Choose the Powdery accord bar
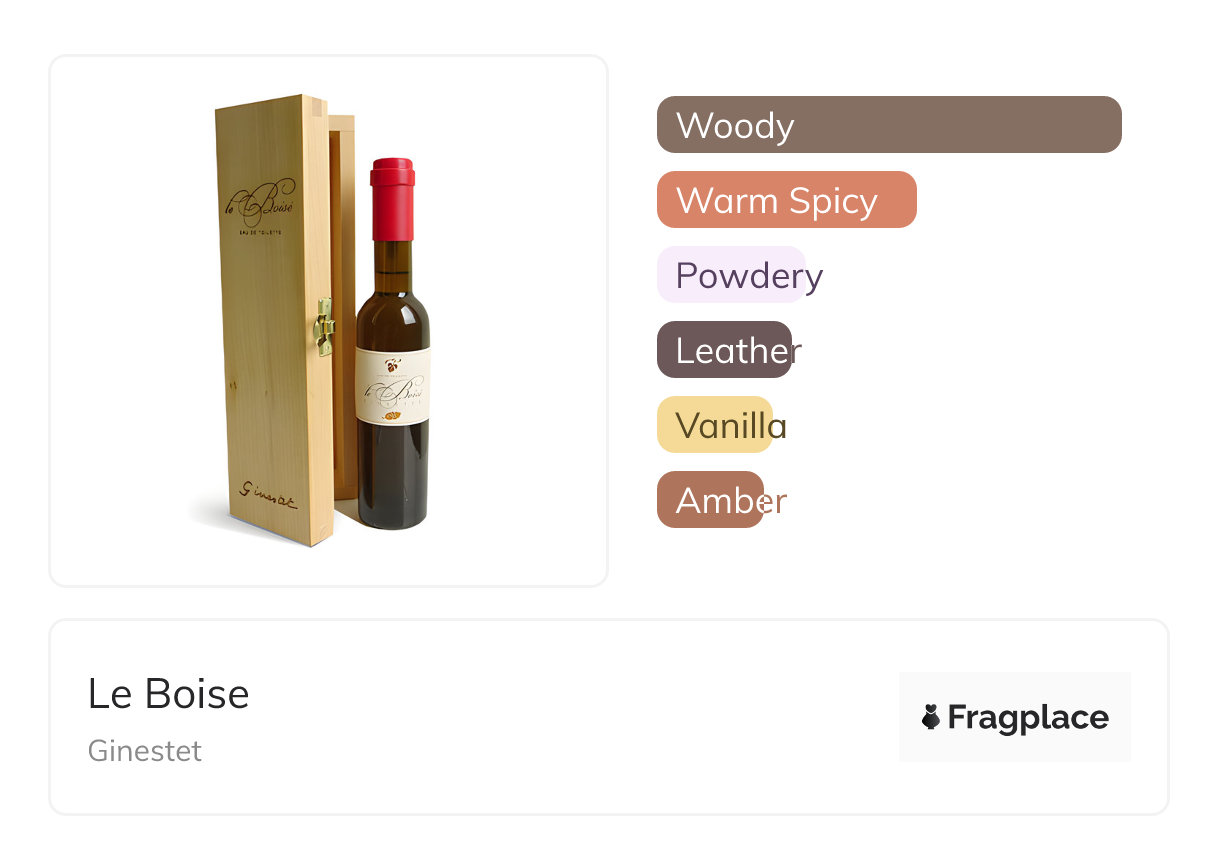 click(x=731, y=275)
